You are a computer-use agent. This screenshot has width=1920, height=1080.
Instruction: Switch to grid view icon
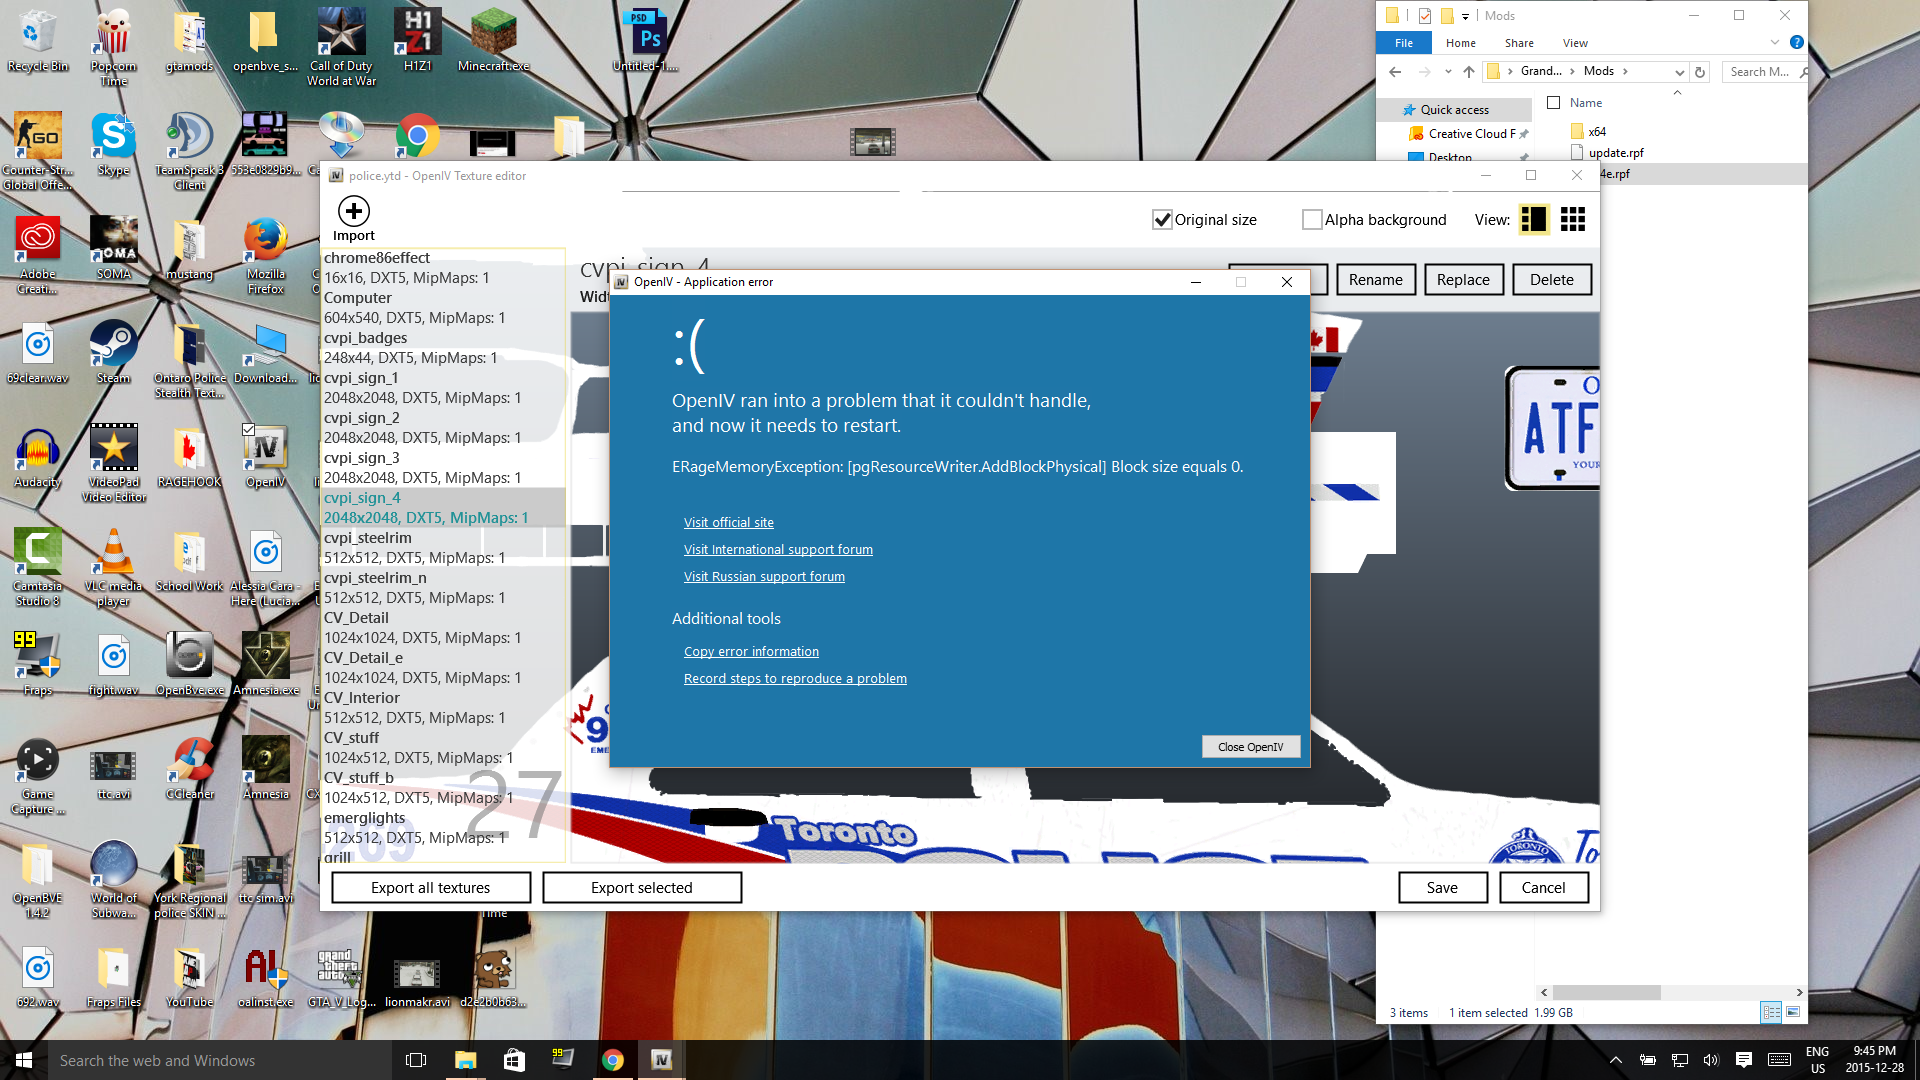click(1573, 220)
